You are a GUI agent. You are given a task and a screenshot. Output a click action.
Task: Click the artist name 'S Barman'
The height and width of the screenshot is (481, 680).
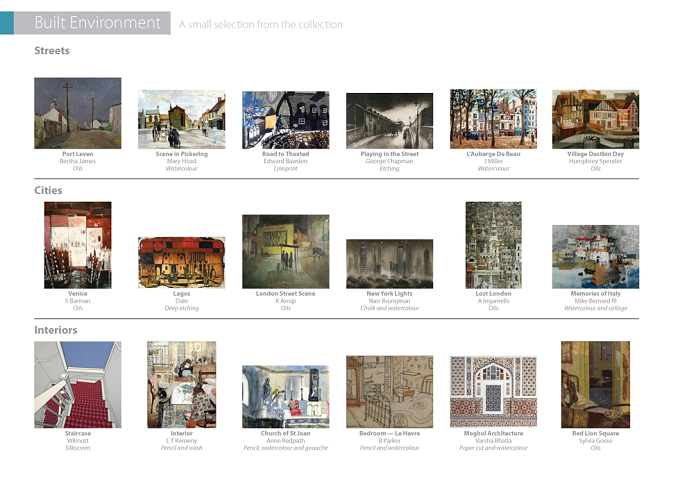(78, 301)
